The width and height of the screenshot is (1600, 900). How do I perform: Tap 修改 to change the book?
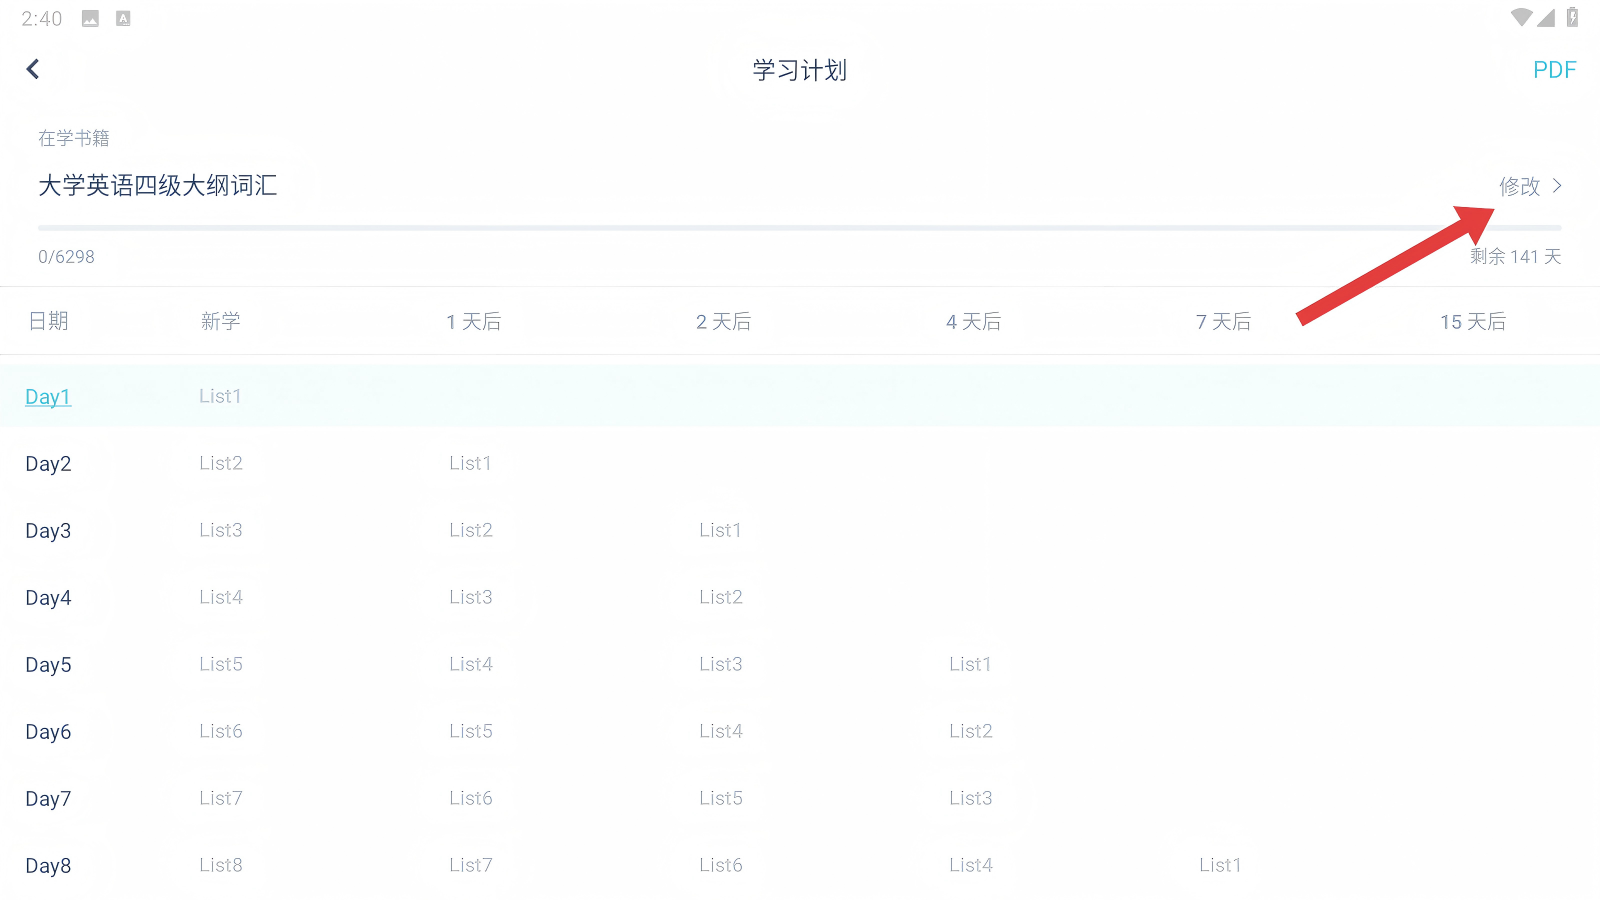point(1519,186)
